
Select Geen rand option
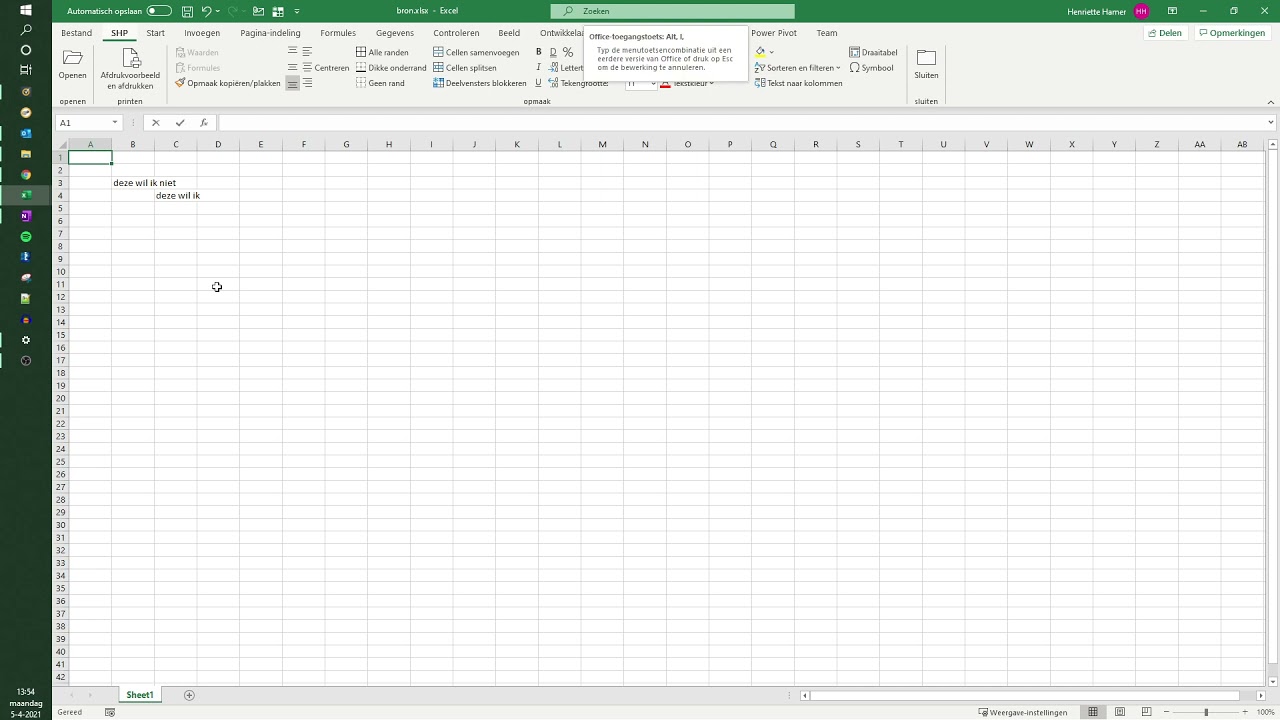pyautogui.click(x=380, y=83)
